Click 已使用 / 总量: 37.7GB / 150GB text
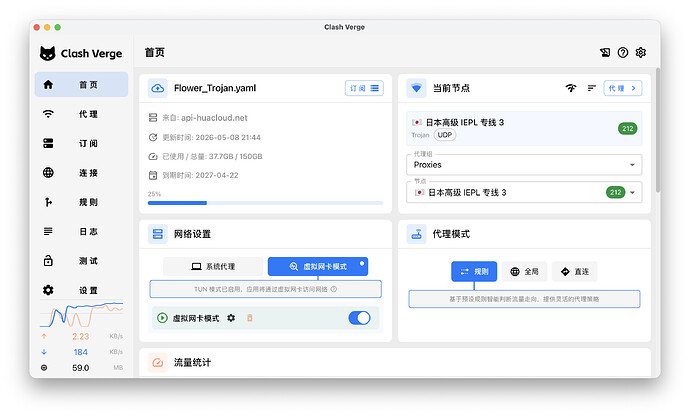 [212, 156]
